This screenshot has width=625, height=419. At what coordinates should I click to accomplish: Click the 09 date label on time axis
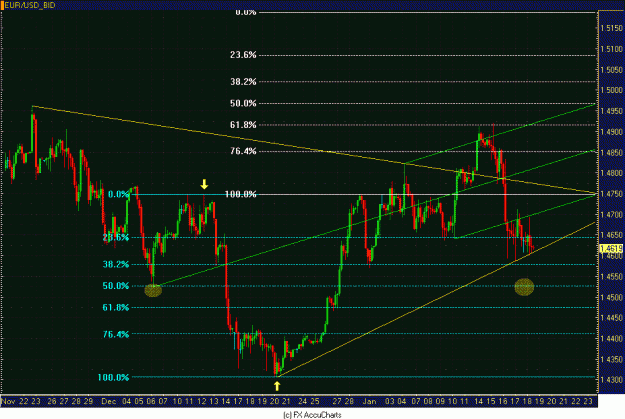point(440,401)
